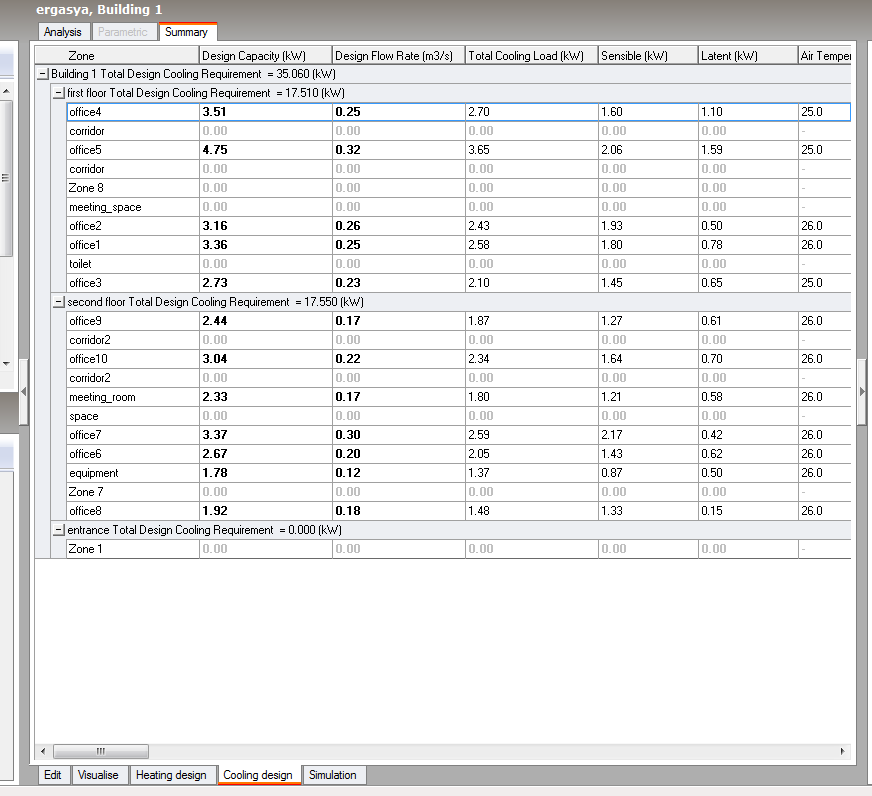This screenshot has width=872, height=796.
Task: Collapse the left panel using arrow handle
Action: (x=23, y=392)
